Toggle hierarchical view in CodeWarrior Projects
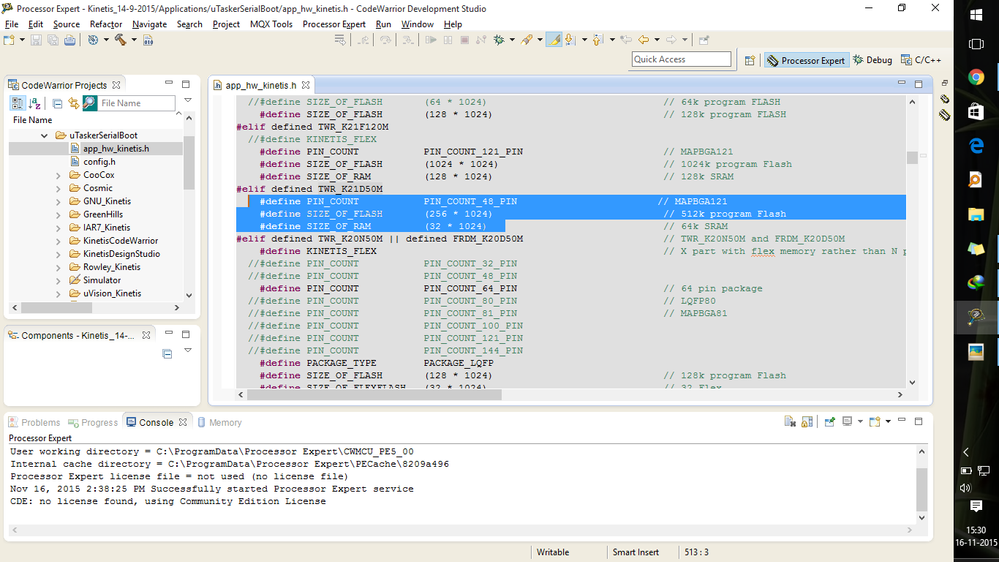The height and width of the screenshot is (562, 999). coord(17,103)
